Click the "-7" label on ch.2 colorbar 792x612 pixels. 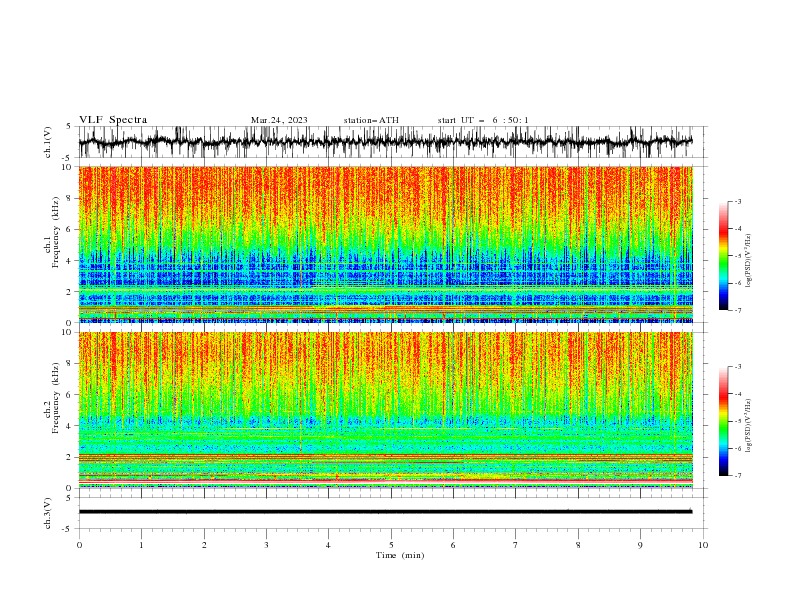[x=738, y=476]
